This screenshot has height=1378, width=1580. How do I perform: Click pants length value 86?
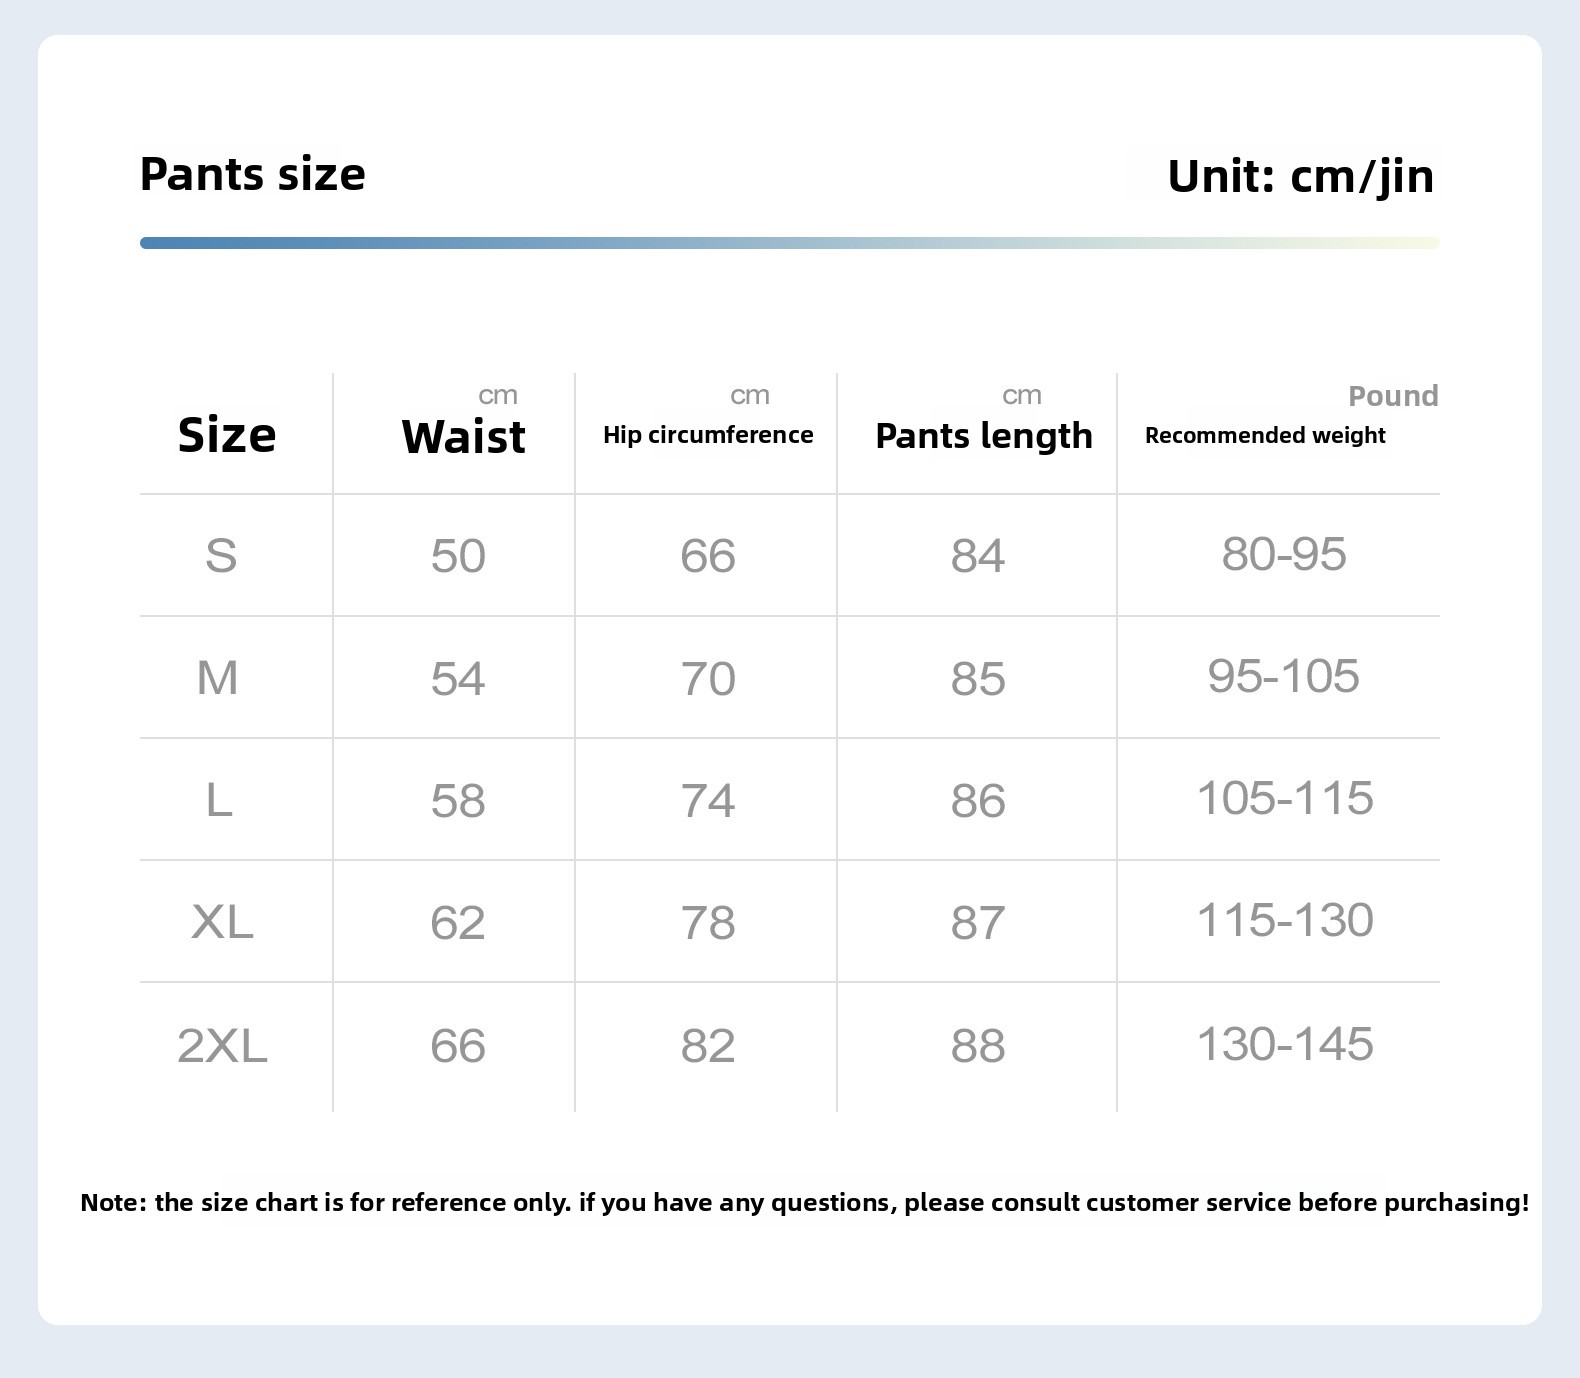click(x=978, y=801)
